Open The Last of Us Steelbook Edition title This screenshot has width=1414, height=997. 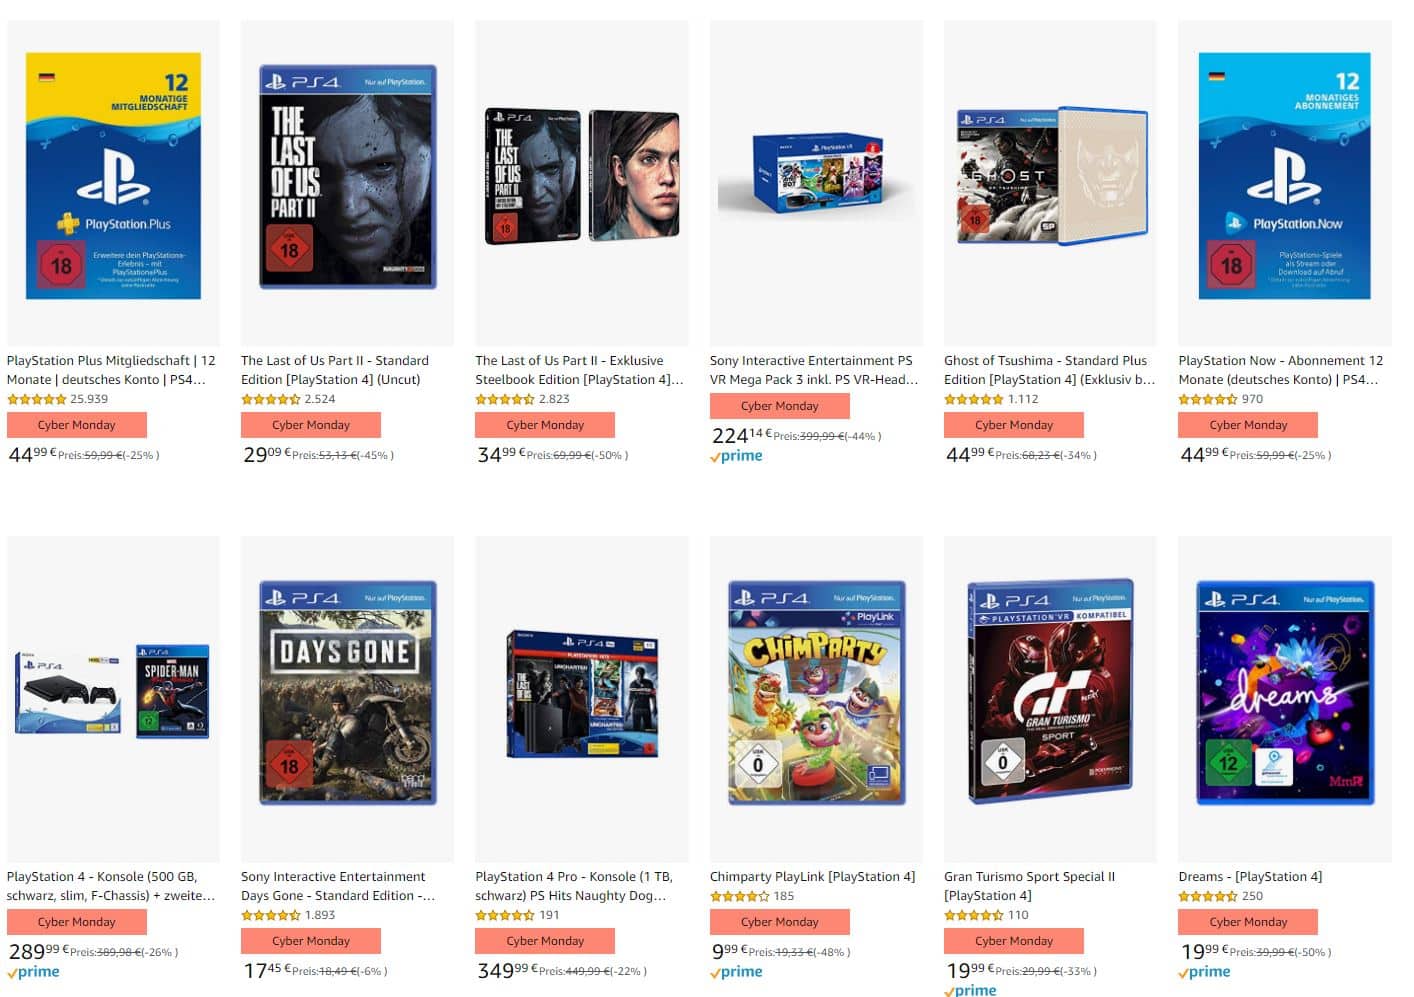(578, 370)
